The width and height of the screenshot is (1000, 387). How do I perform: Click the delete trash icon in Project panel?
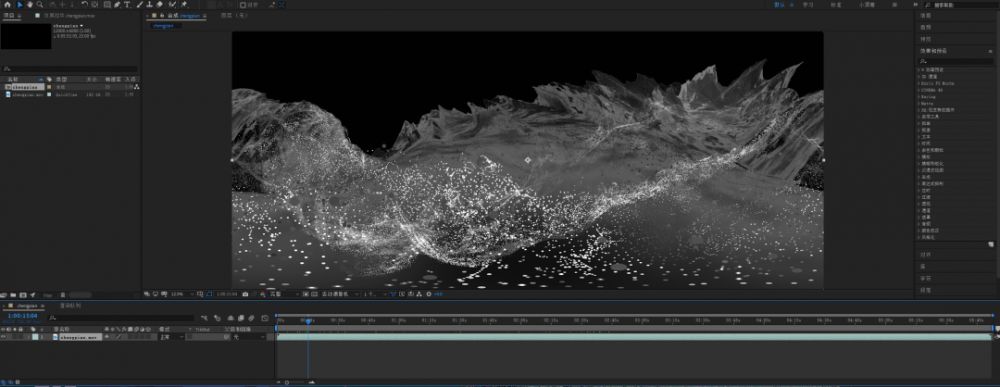(x=62, y=295)
